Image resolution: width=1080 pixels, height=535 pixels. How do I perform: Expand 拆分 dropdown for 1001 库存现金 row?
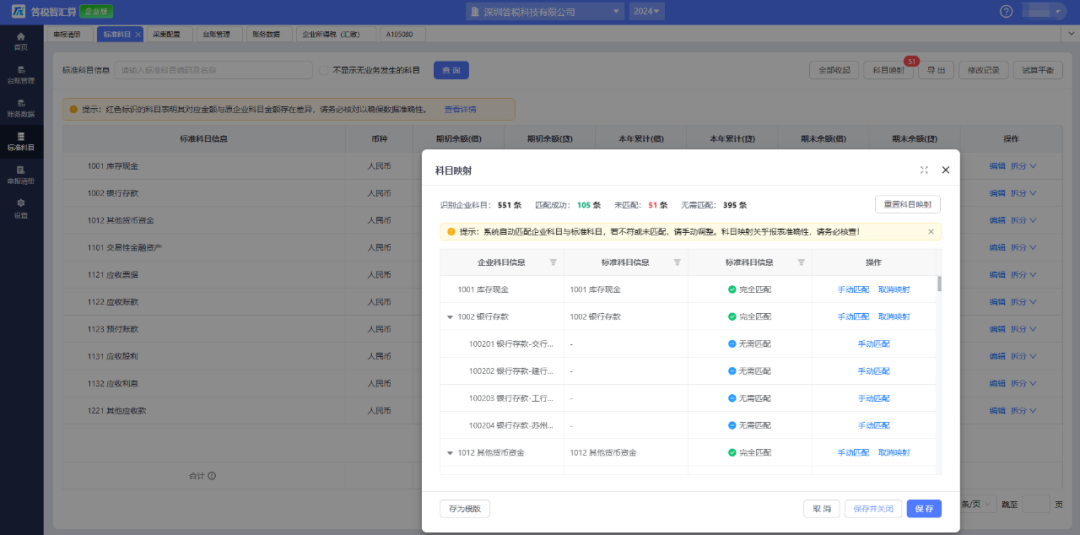coord(1023,166)
